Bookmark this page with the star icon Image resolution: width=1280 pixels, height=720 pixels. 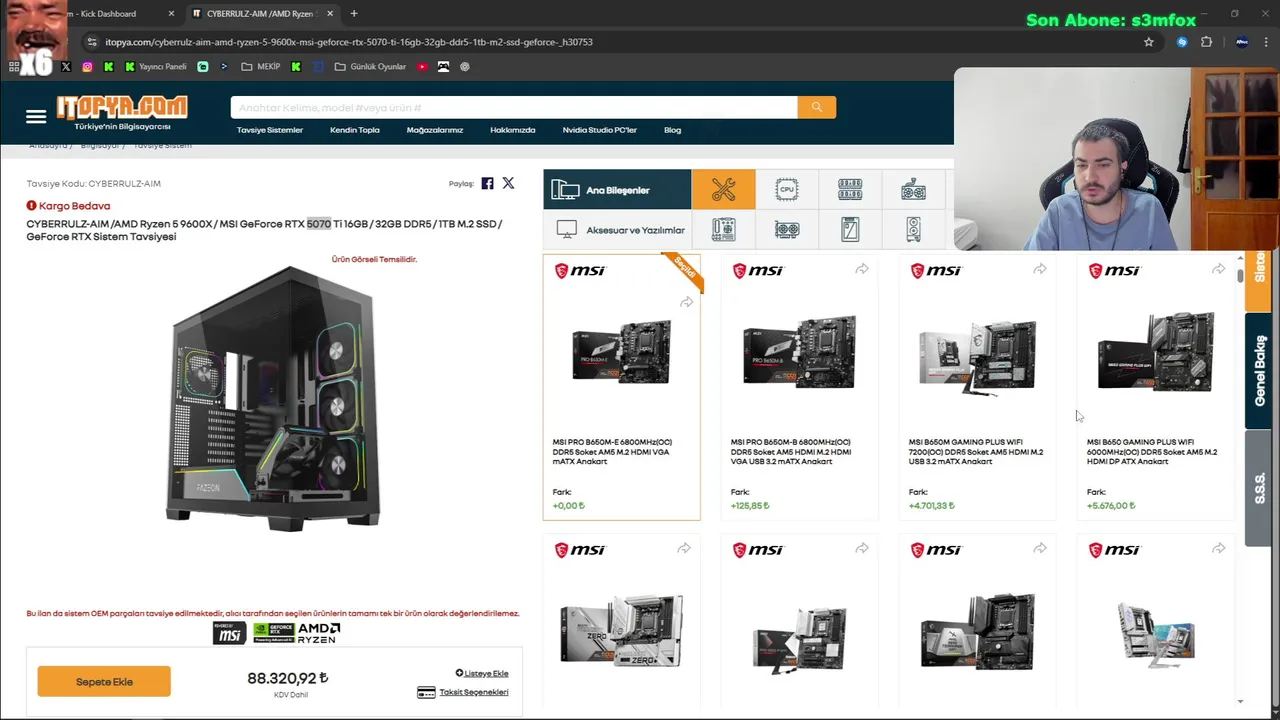click(x=1149, y=42)
